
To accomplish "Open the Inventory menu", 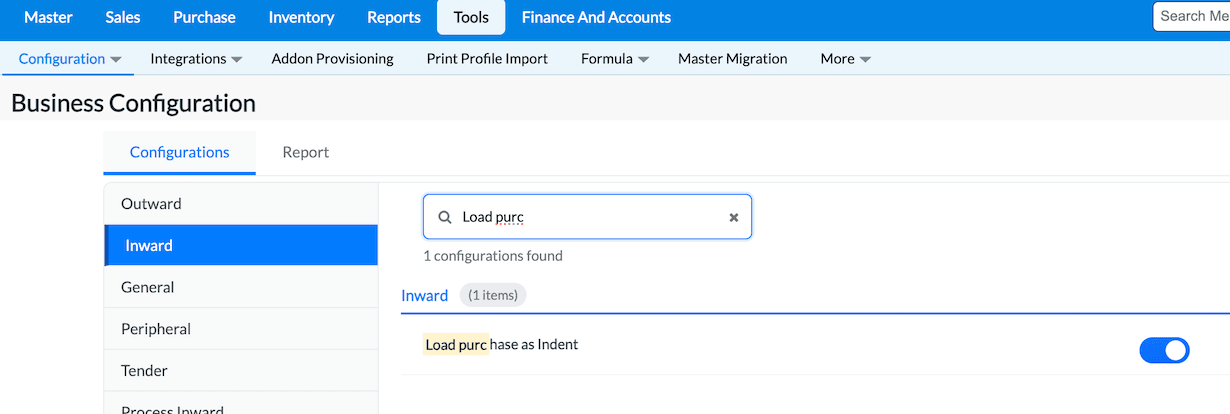I will [301, 17].
